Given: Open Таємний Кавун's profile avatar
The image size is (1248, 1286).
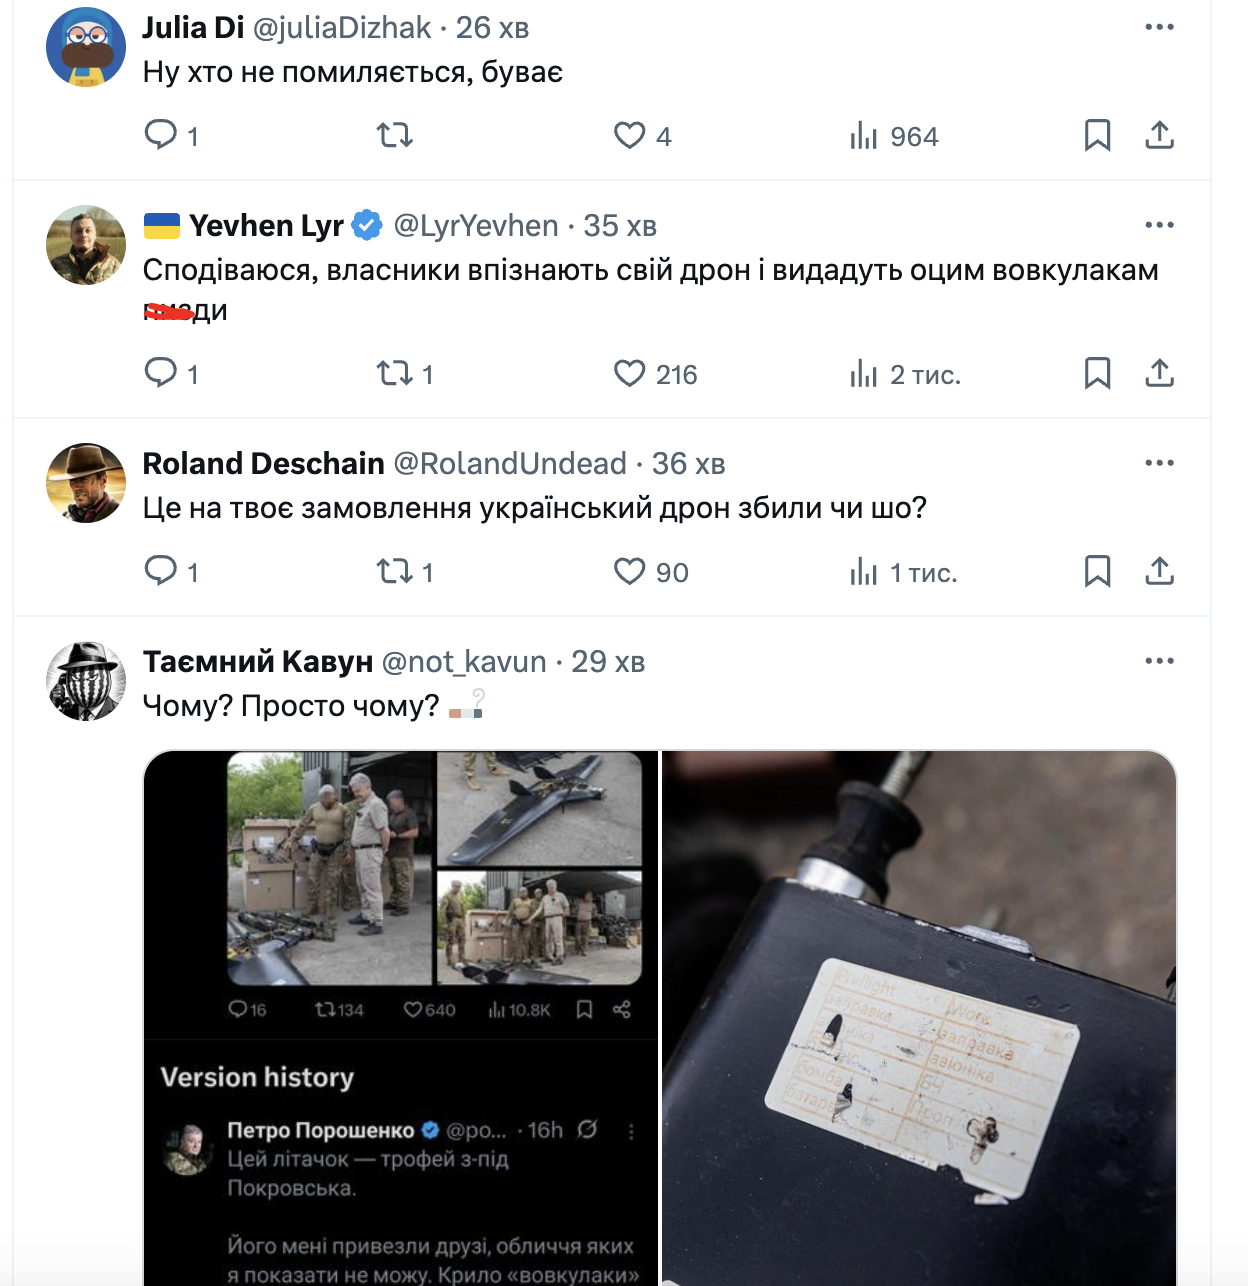Looking at the screenshot, I should [86, 681].
